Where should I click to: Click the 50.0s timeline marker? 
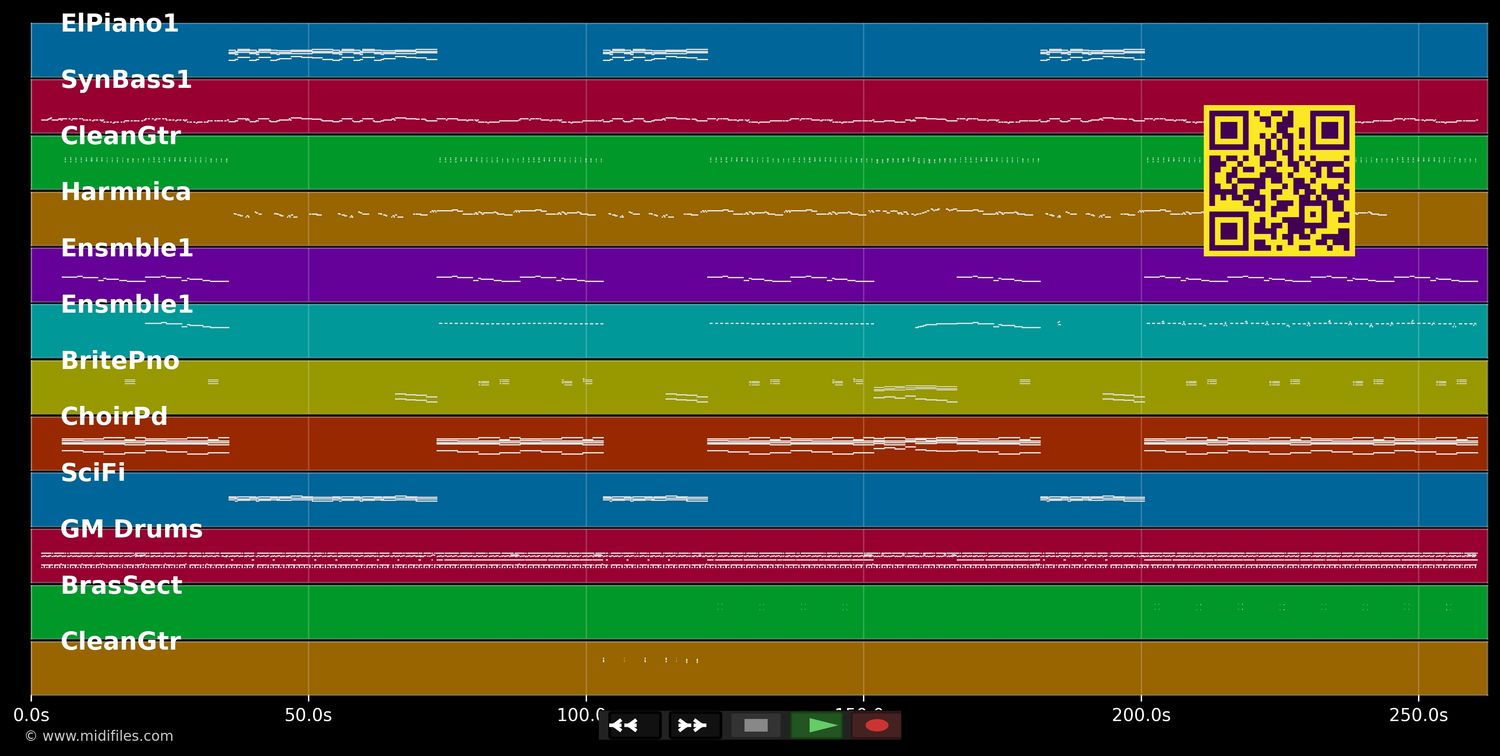coord(308,715)
